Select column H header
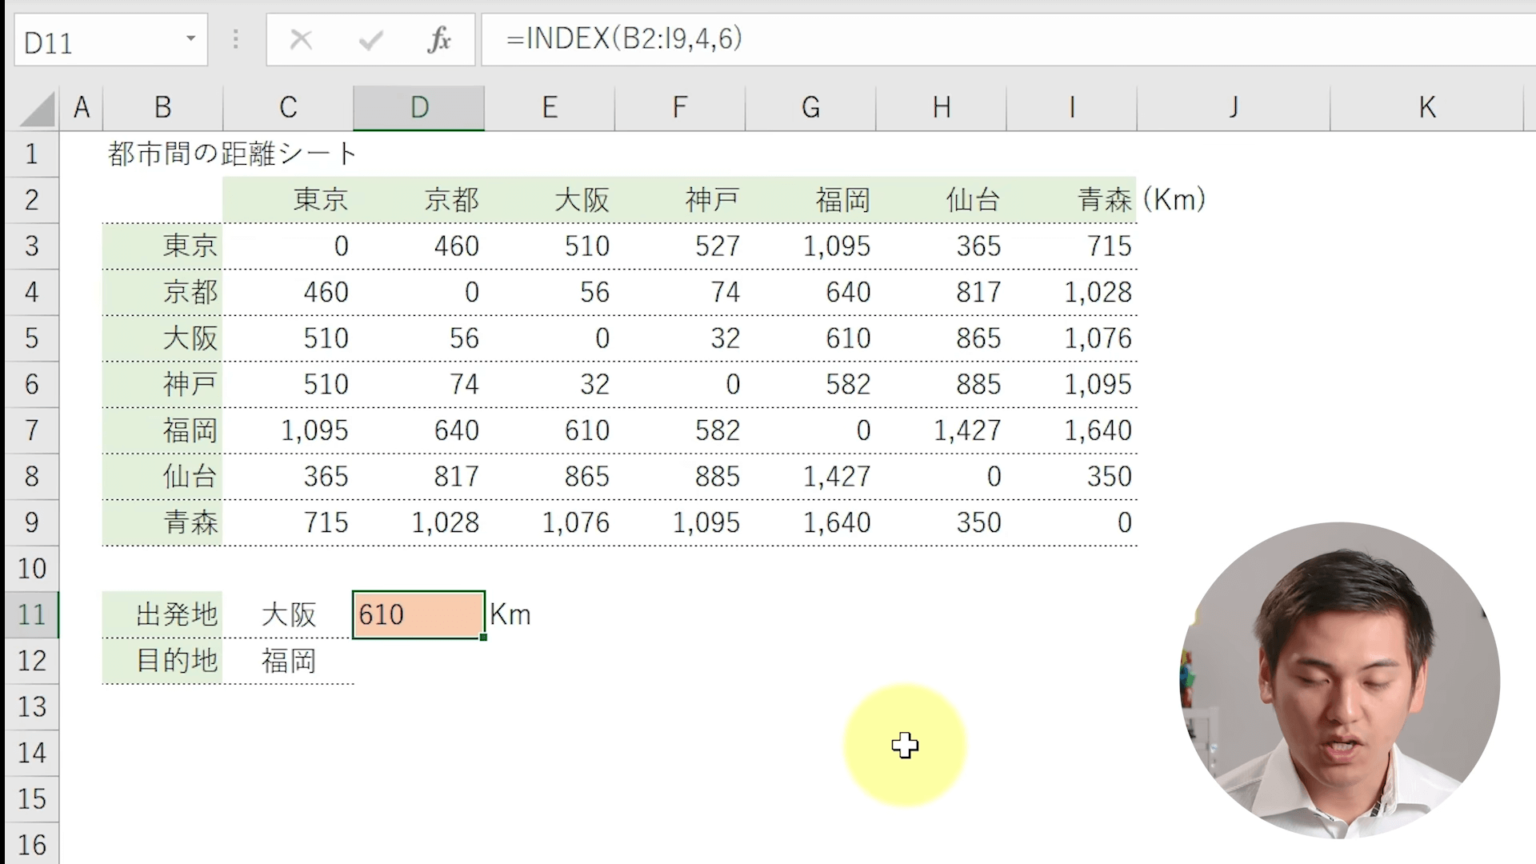The height and width of the screenshot is (864, 1536). (941, 108)
